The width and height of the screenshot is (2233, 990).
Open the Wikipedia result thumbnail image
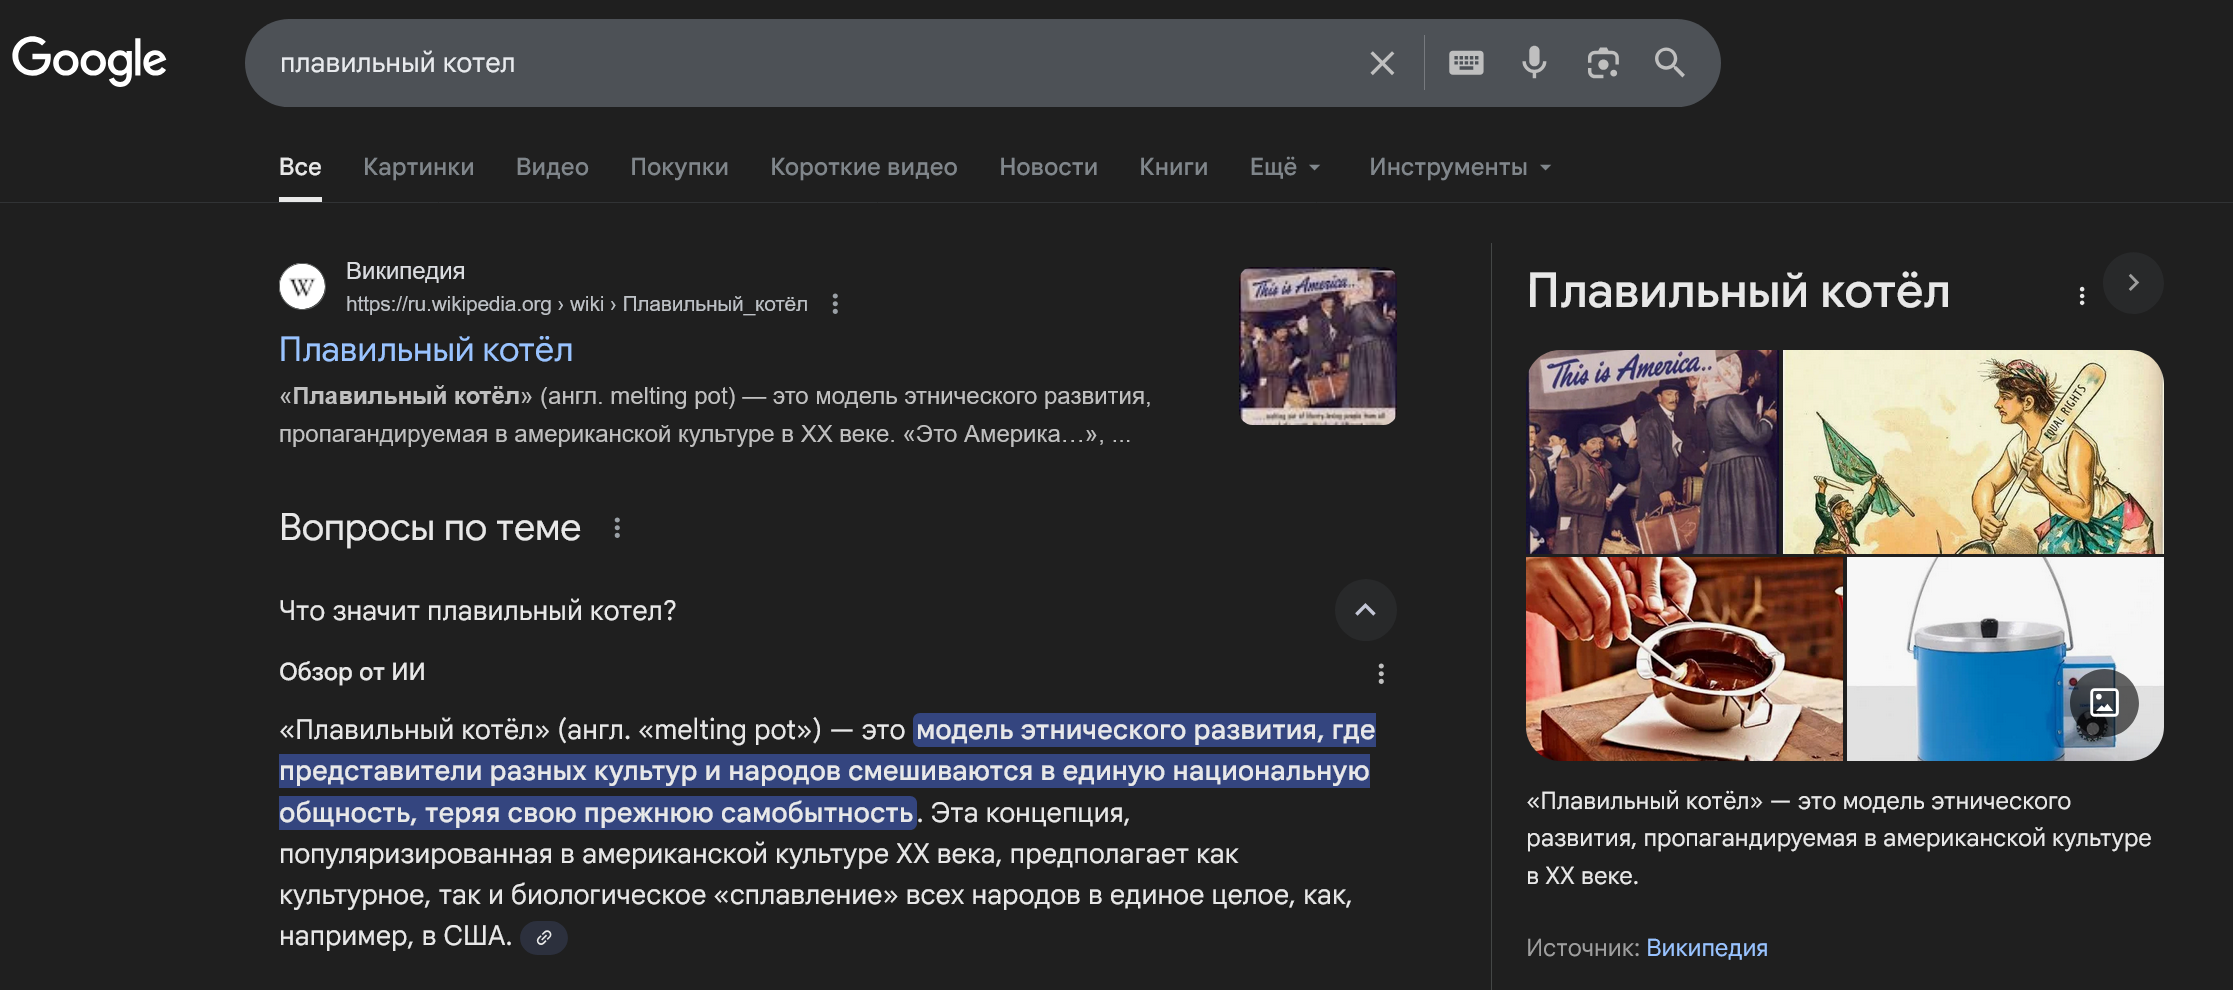coord(1318,346)
